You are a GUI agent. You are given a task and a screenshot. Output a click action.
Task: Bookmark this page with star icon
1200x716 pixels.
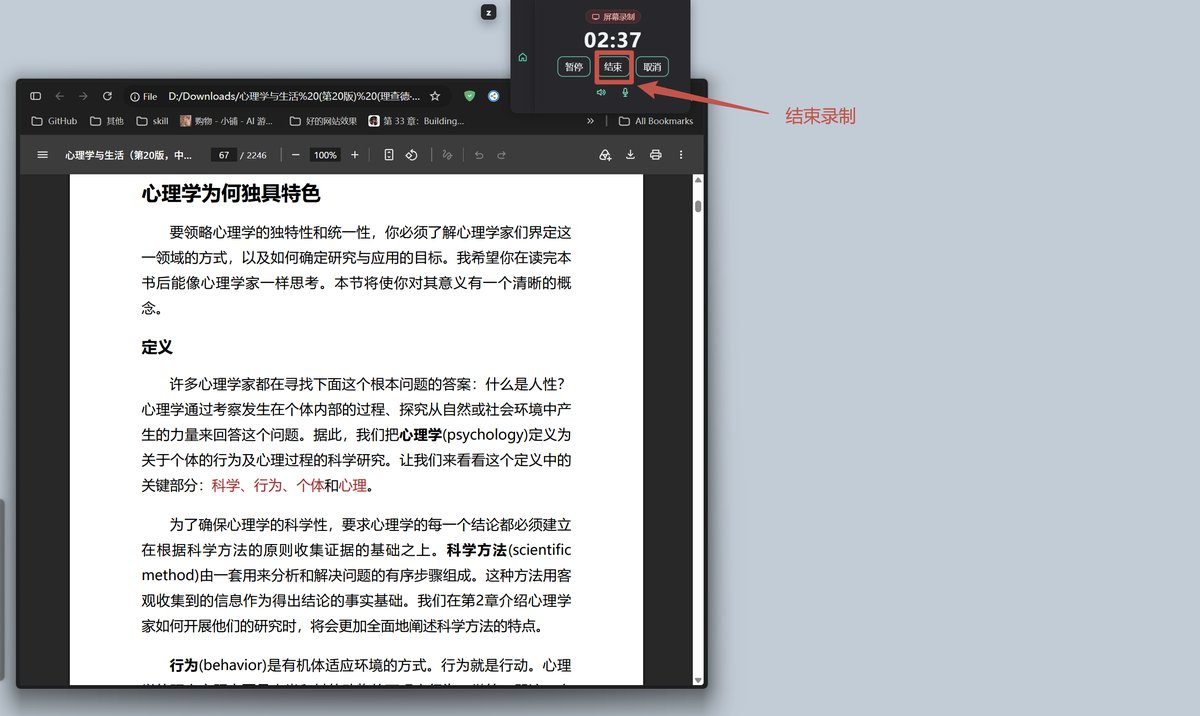coord(435,96)
